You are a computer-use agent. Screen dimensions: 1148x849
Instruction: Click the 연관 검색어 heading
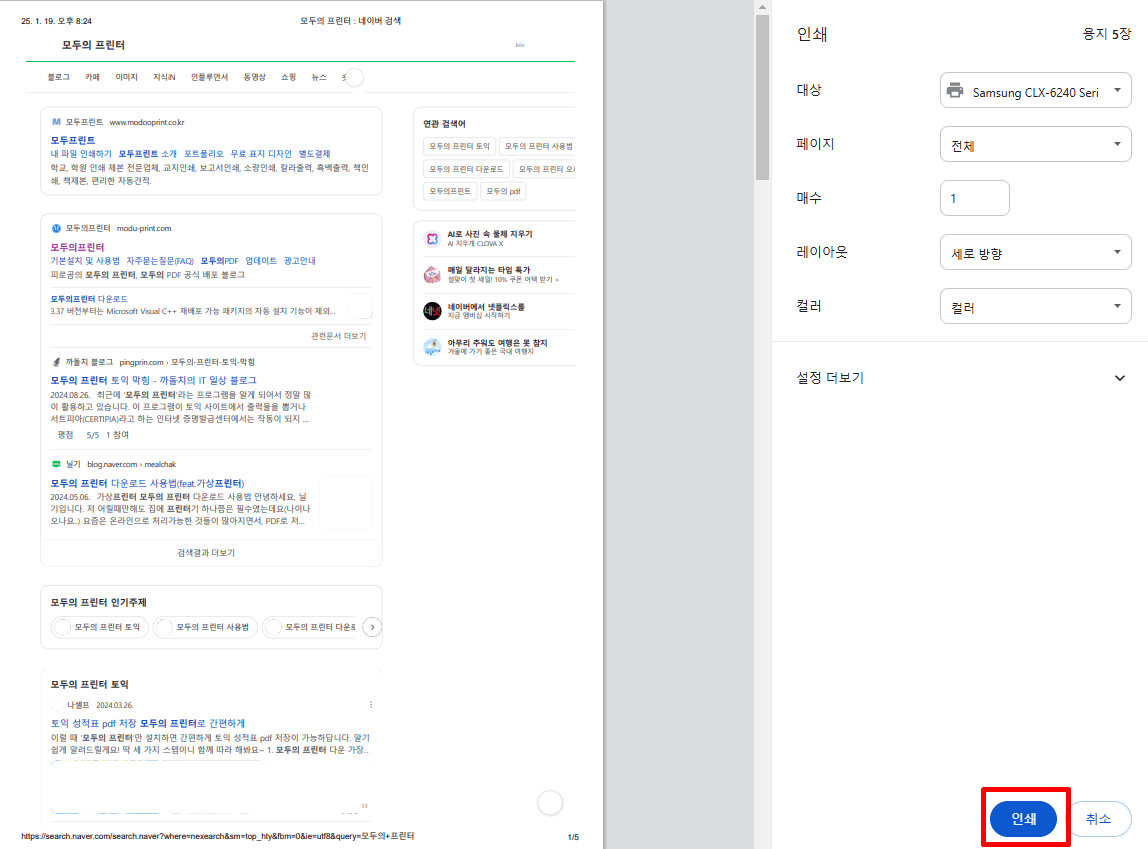pos(444,124)
